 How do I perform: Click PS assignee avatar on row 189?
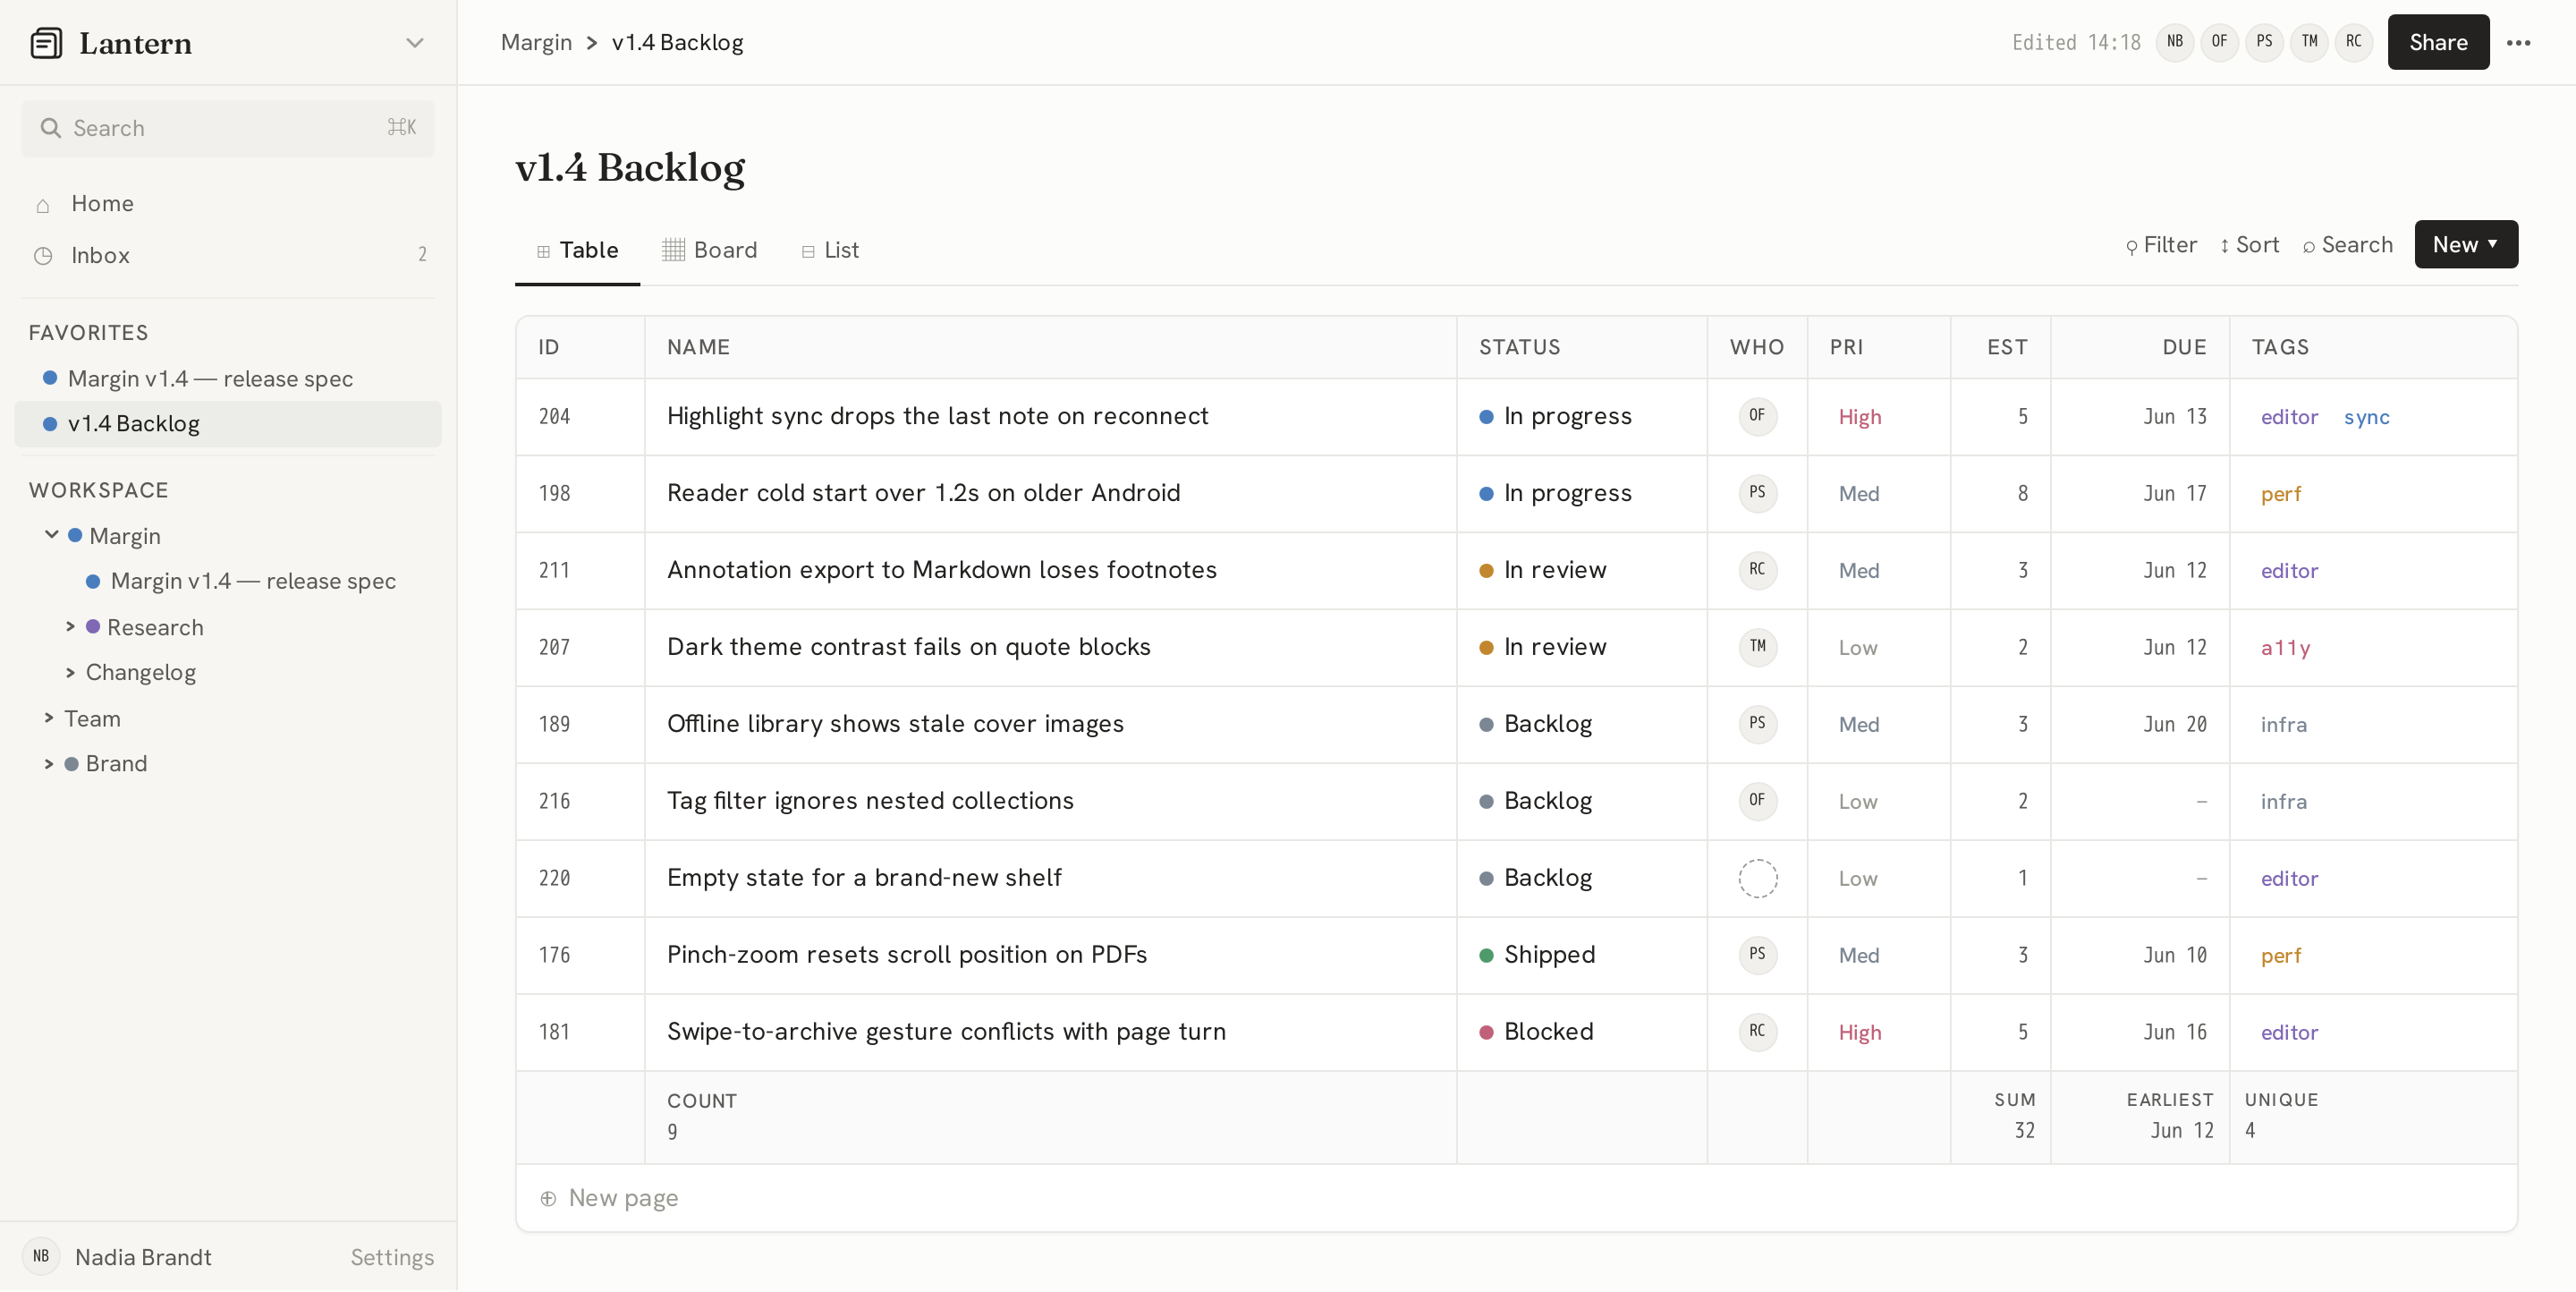click(x=1758, y=724)
